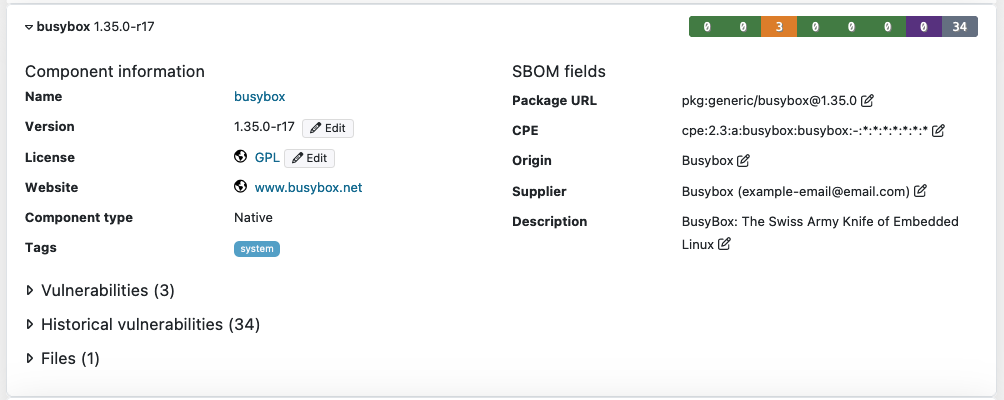
Task: Click the gray badge showing 34
Action: [x=959, y=27]
